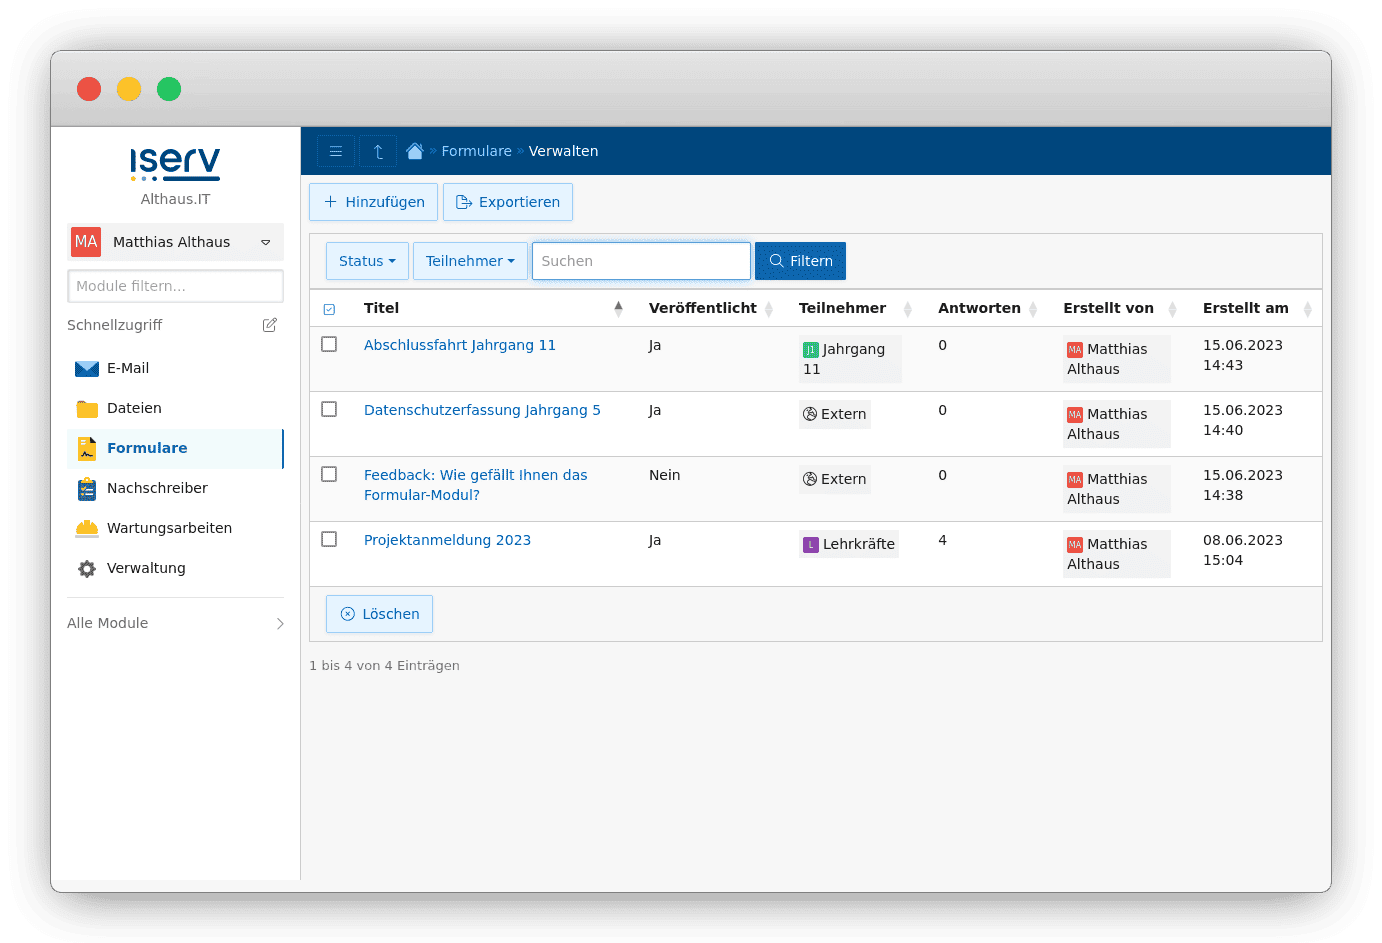Image resolution: width=1382 pixels, height=943 pixels.
Task: Edit Schnellzugriff with the pencil icon
Action: pyautogui.click(x=270, y=325)
